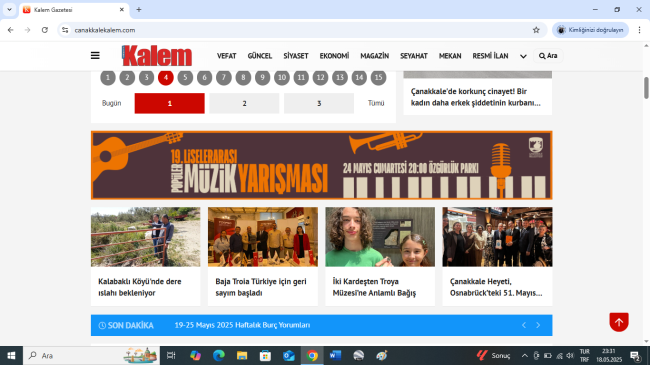This screenshot has height=365, width=650.
Task: Open the Ara search button
Action: click(x=548, y=56)
